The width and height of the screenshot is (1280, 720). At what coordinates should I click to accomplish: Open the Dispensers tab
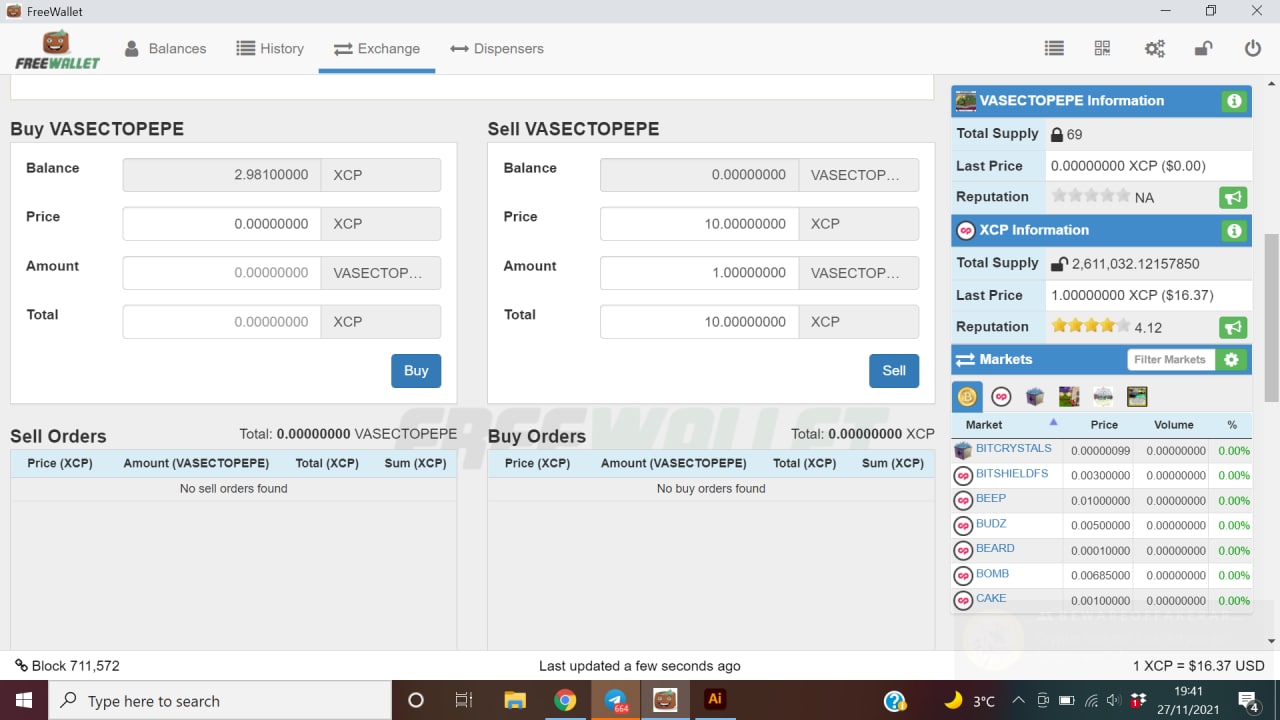point(497,48)
